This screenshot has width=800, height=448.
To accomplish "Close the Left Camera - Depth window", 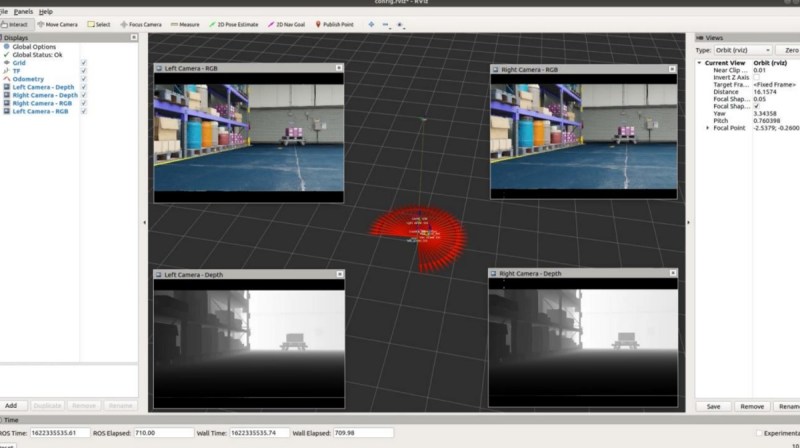I will [340, 274].
